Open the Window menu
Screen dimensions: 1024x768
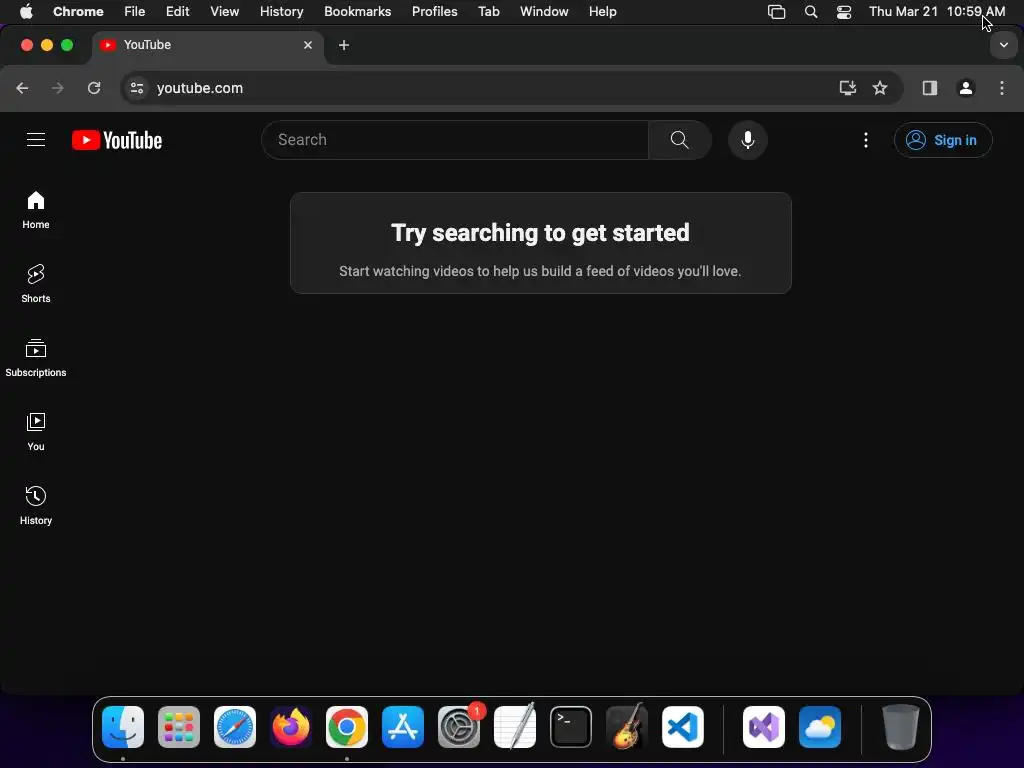(x=544, y=12)
